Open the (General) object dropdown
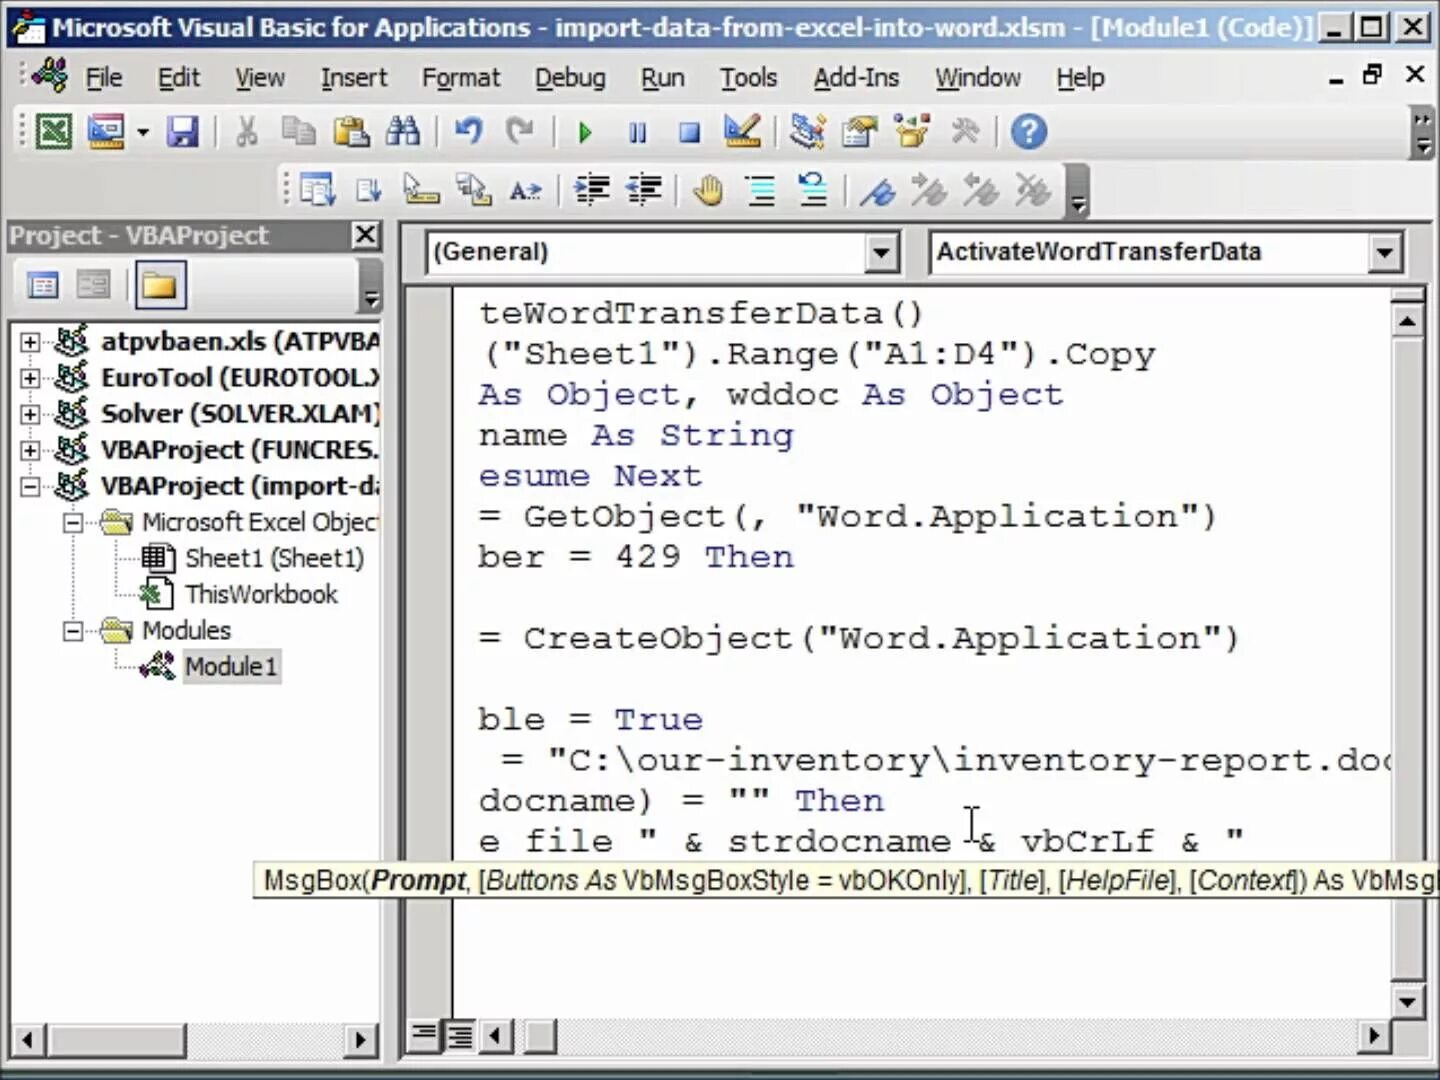Viewport: 1440px width, 1080px height. [881, 252]
